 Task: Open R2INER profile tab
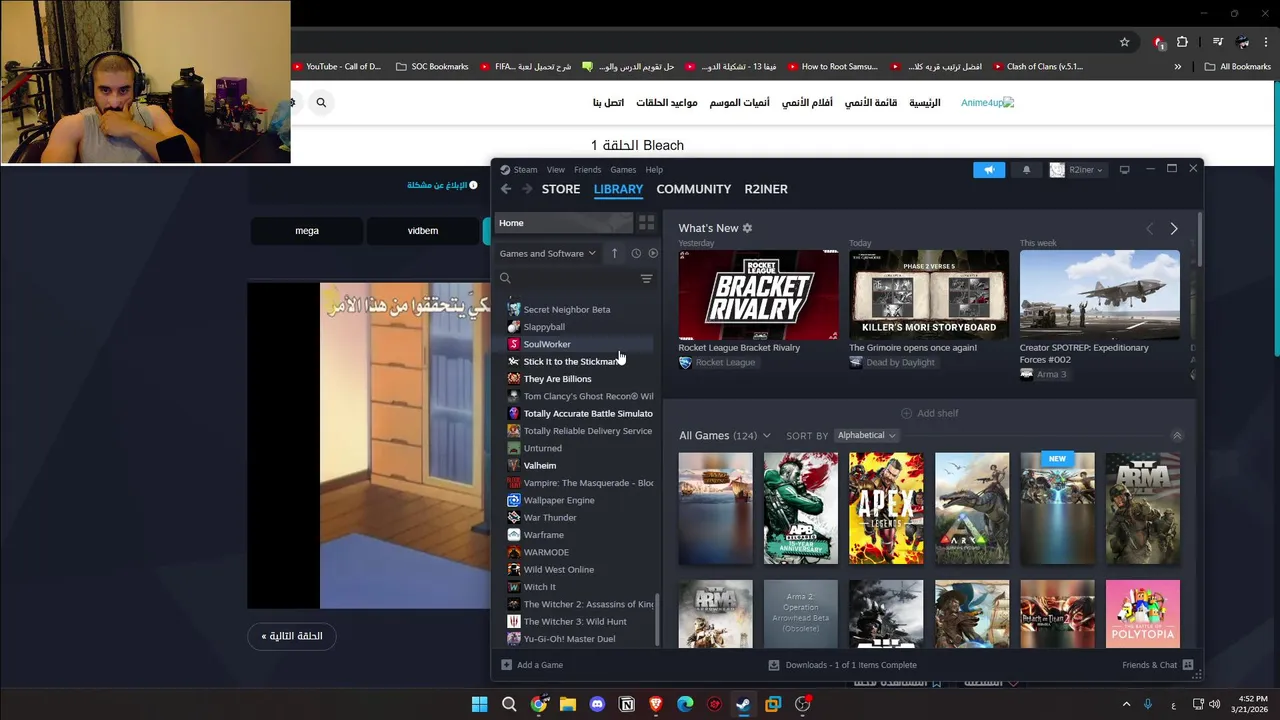pyautogui.click(x=766, y=189)
